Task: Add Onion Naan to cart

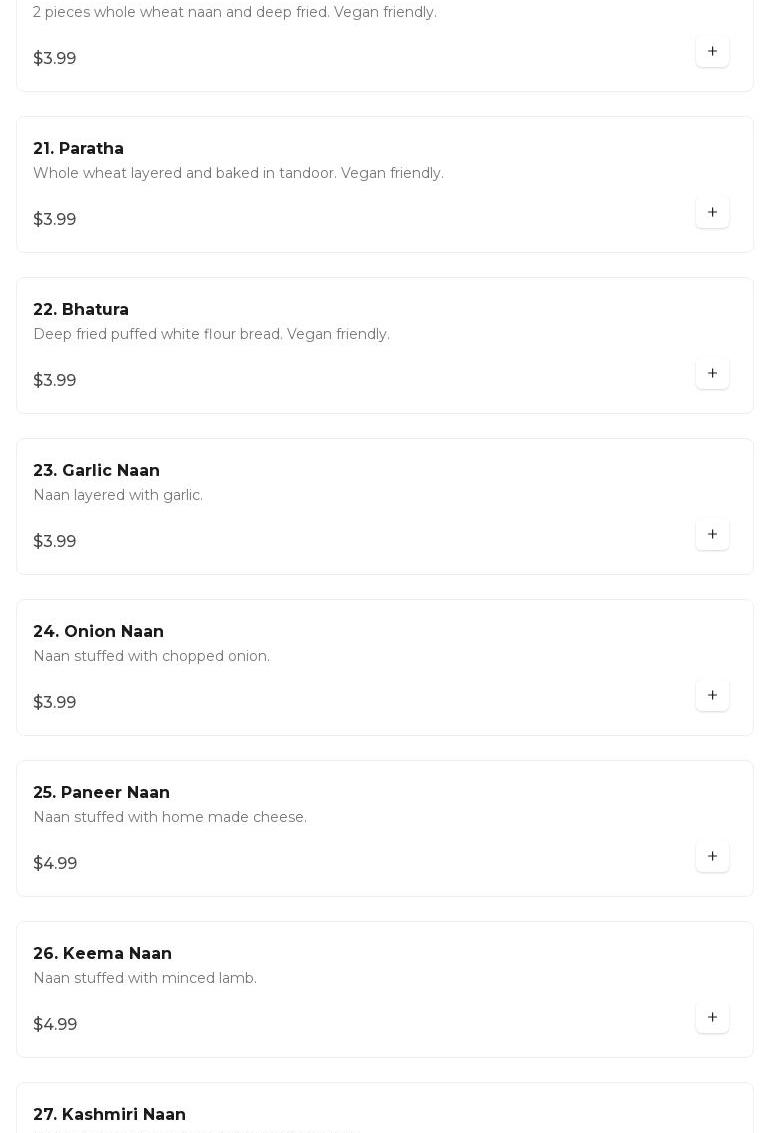Action: pos(712,696)
